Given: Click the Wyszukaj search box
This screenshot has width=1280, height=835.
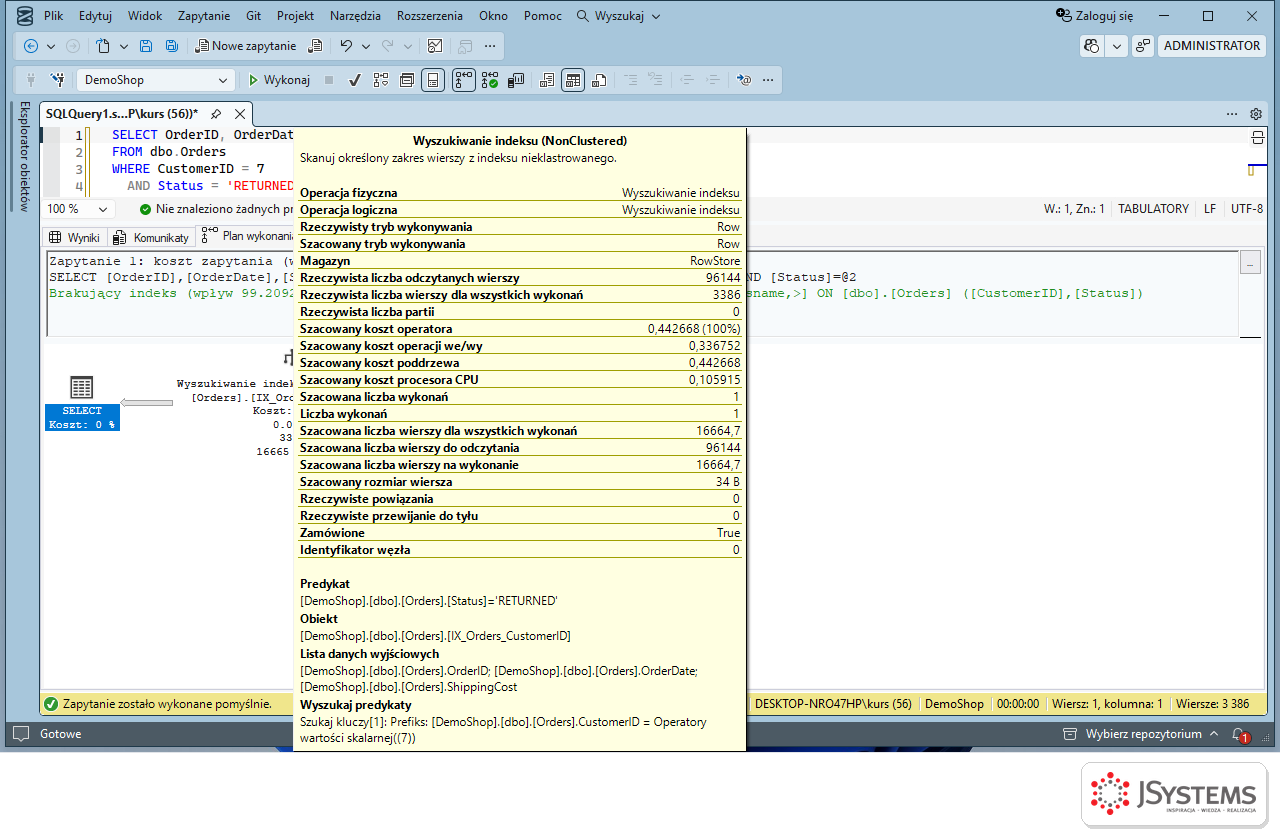Looking at the screenshot, I should click(x=619, y=16).
